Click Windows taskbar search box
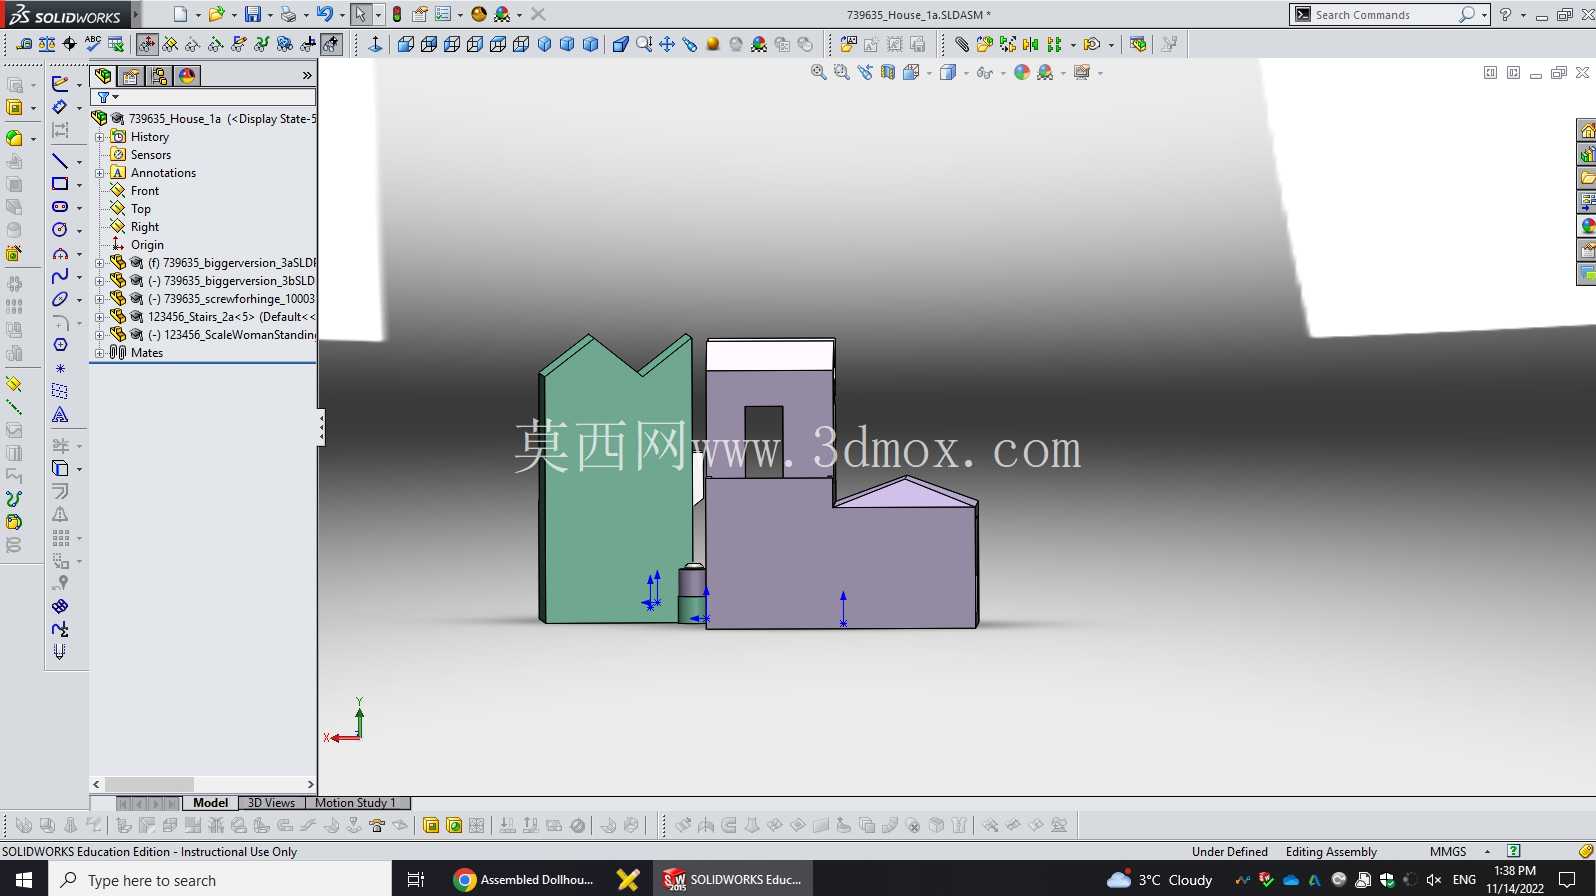Image resolution: width=1596 pixels, height=896 pixels. tap(220, 879)
